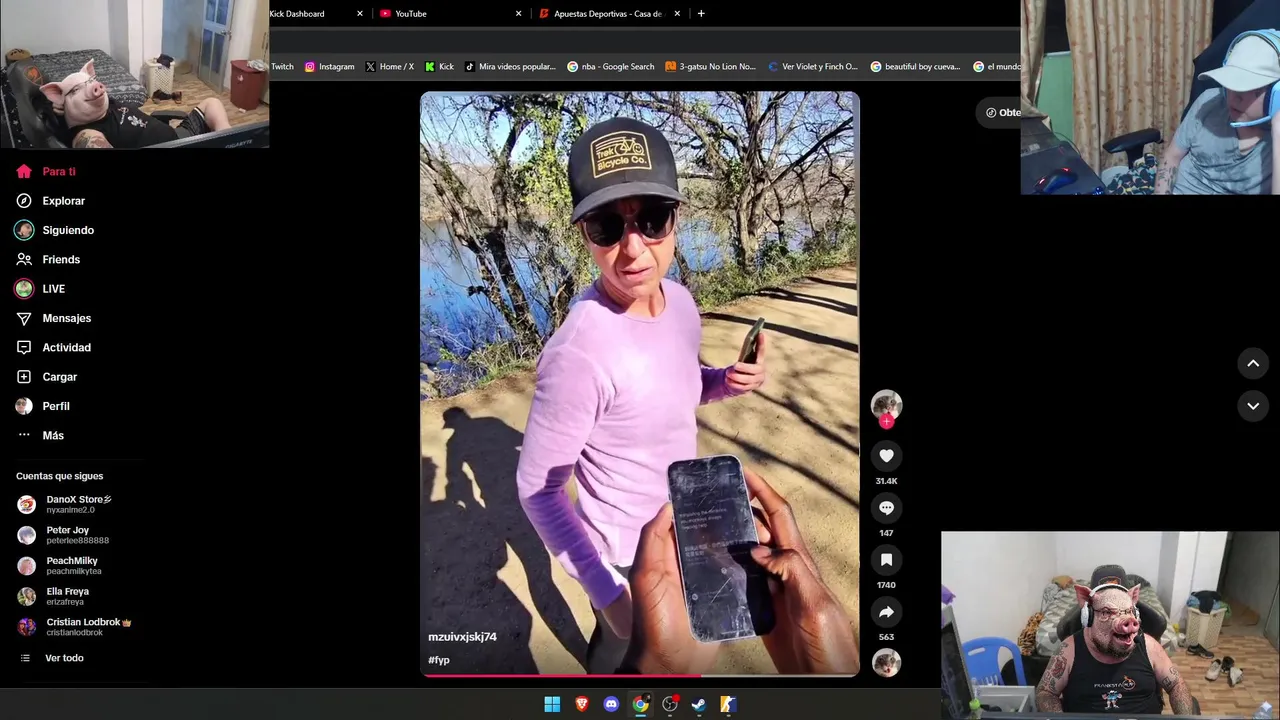Open the Ver Violet y Finch bookmark
This screenshot has width=1280, height=720.
pyautogui.click(x=813, y=67)
